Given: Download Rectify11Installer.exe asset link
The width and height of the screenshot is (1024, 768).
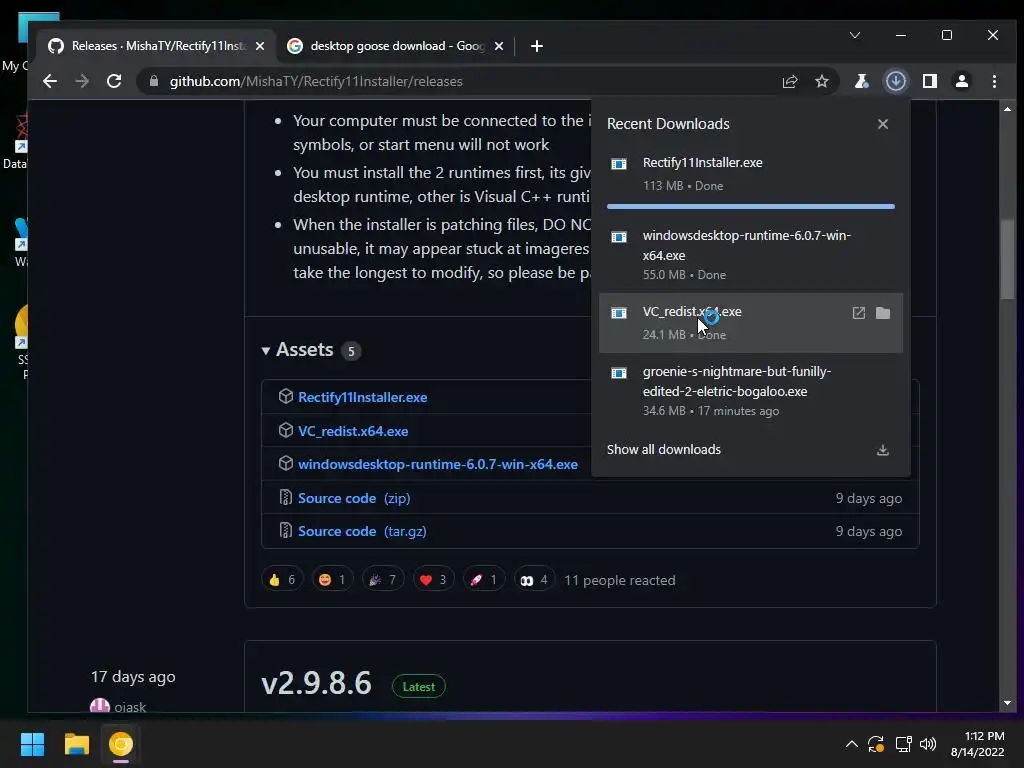Looking at the screenshot, I should [x=362, y=397].
